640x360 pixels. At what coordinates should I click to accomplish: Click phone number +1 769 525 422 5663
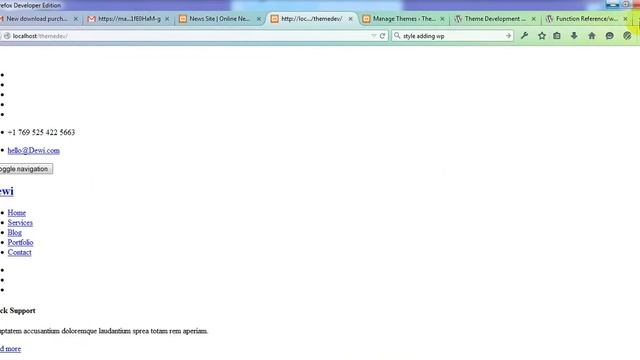pos(41,132)
